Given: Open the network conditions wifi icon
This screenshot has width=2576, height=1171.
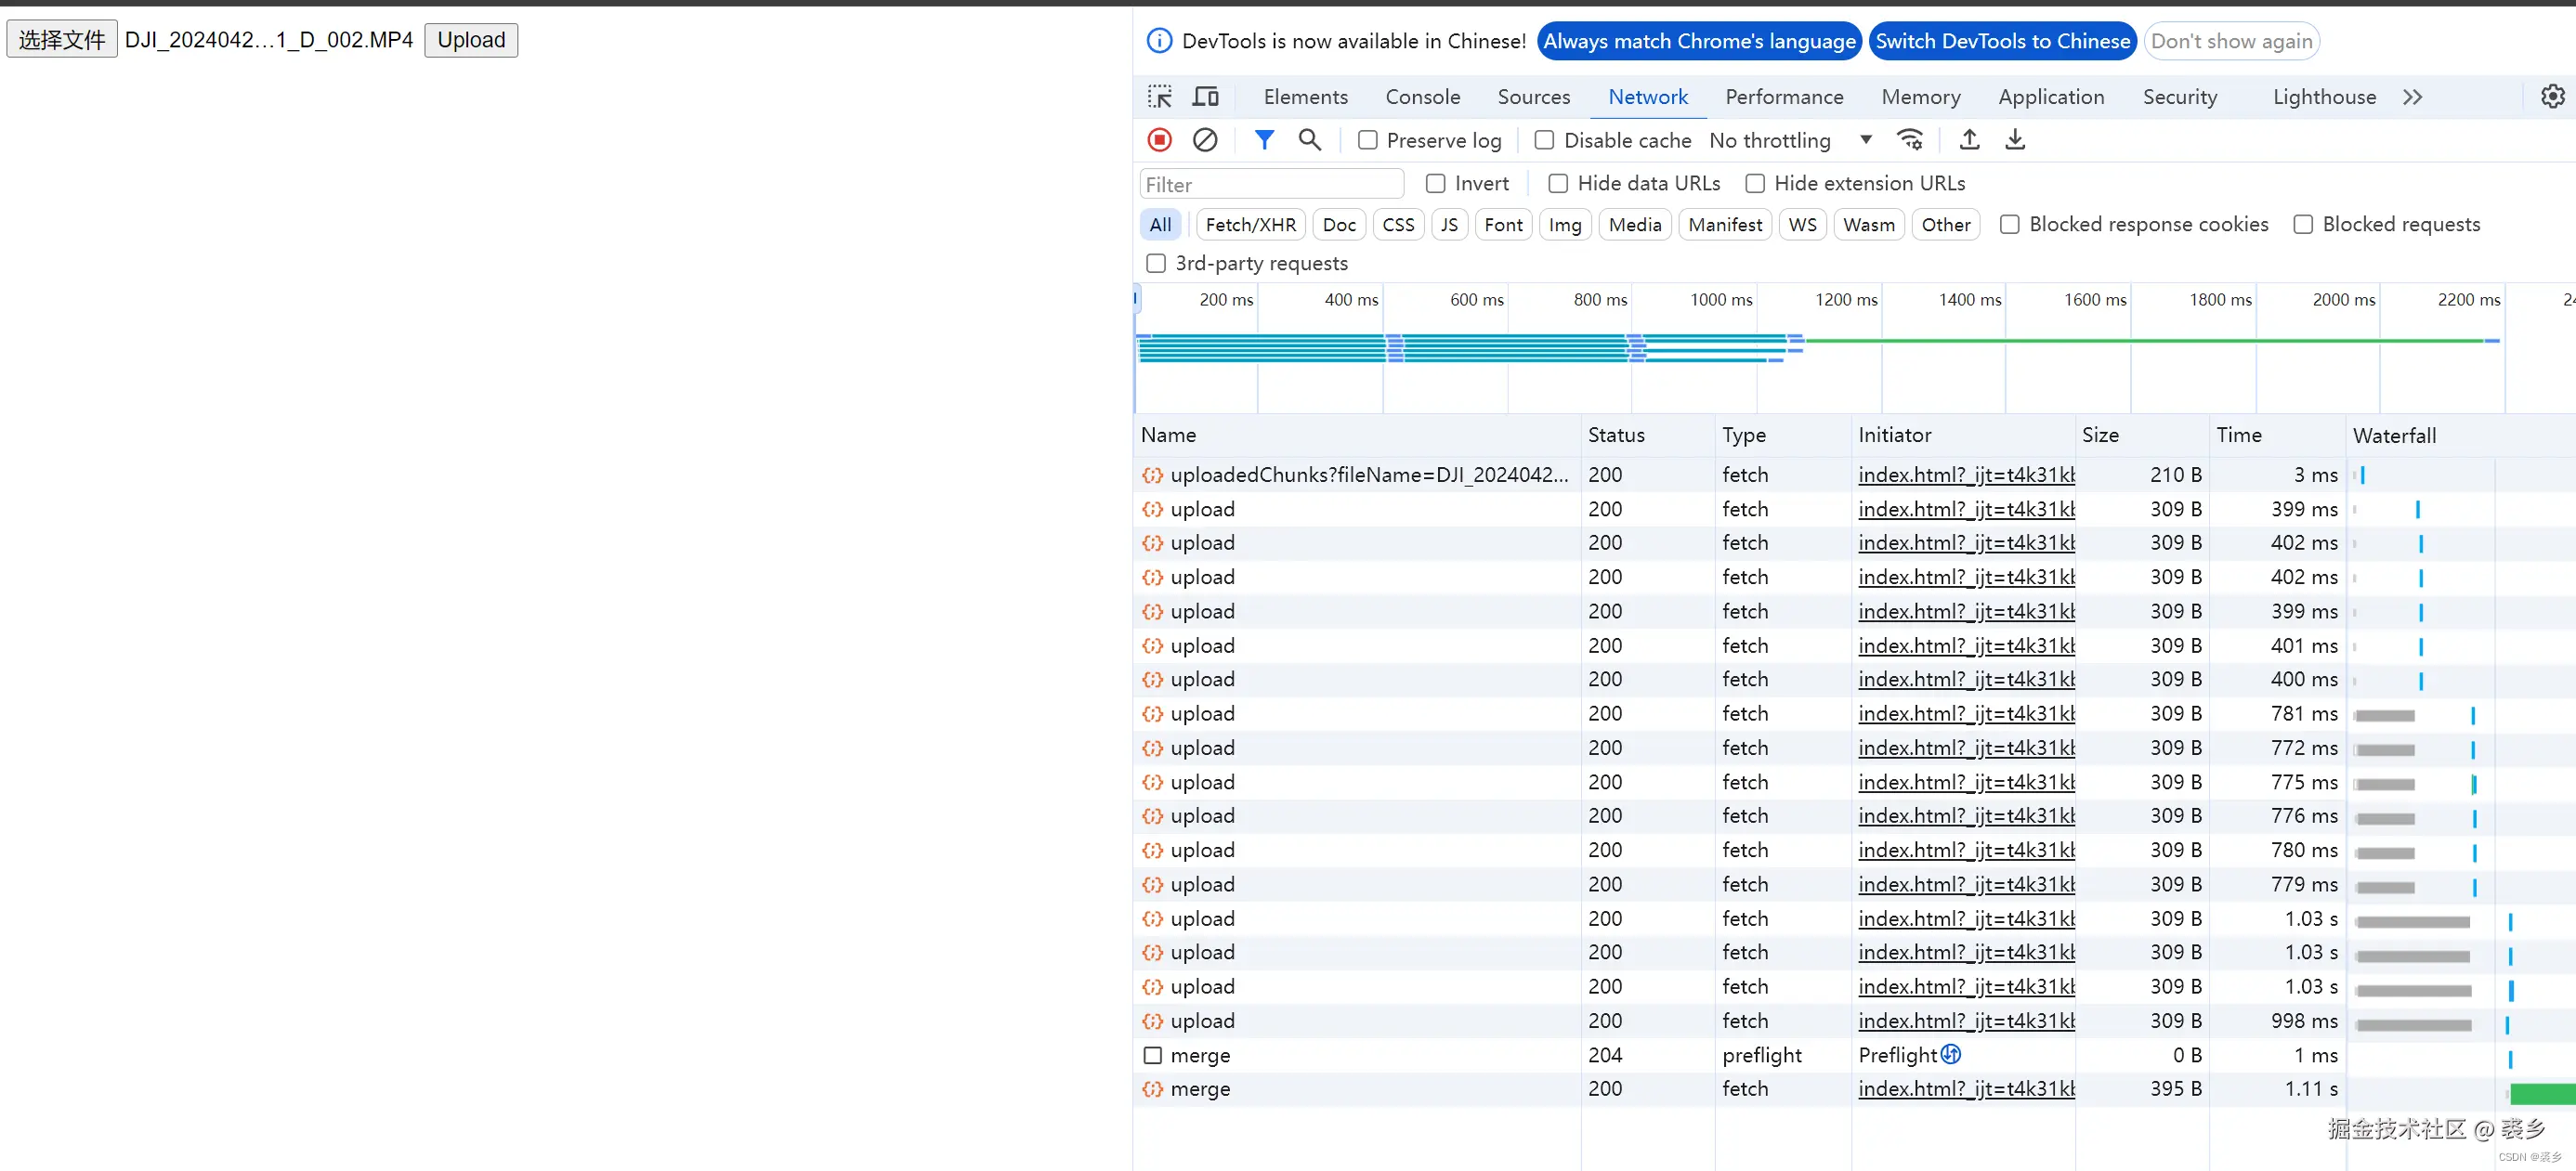Looking at the screenshot, I should [x=1910, y=140].
